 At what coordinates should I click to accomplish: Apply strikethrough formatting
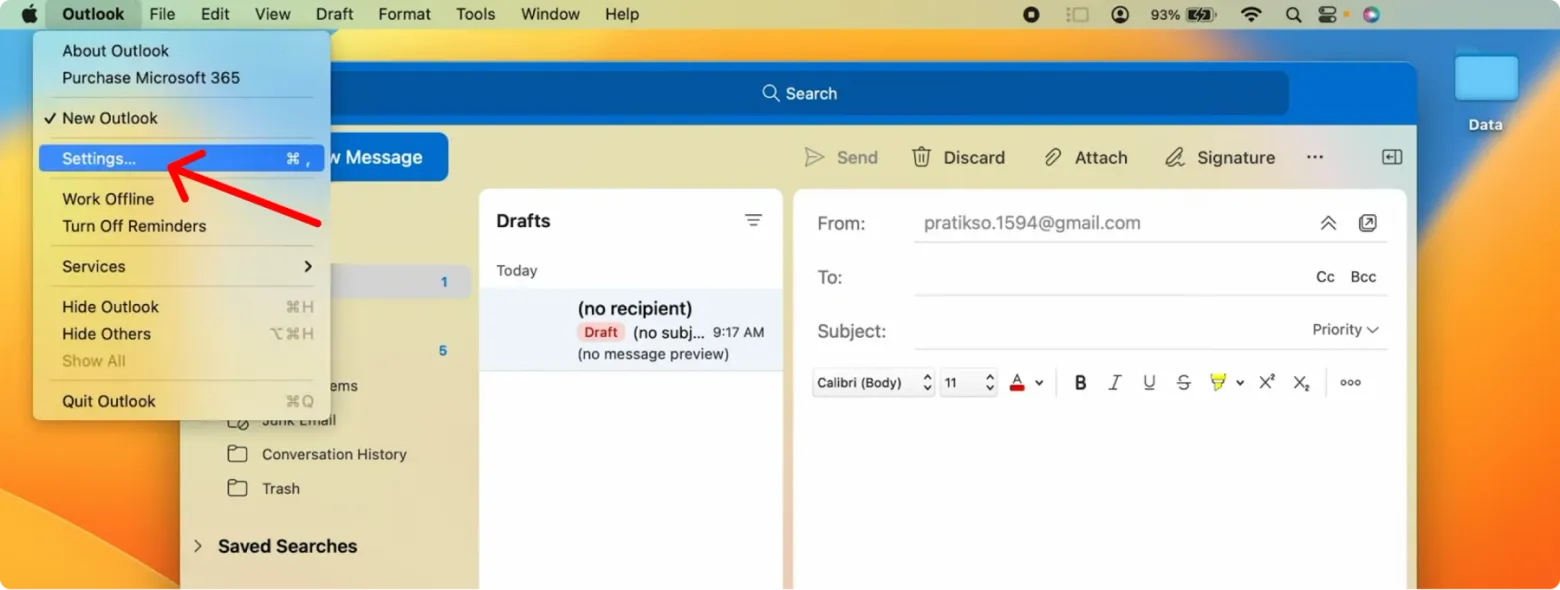pos(1184,383)
